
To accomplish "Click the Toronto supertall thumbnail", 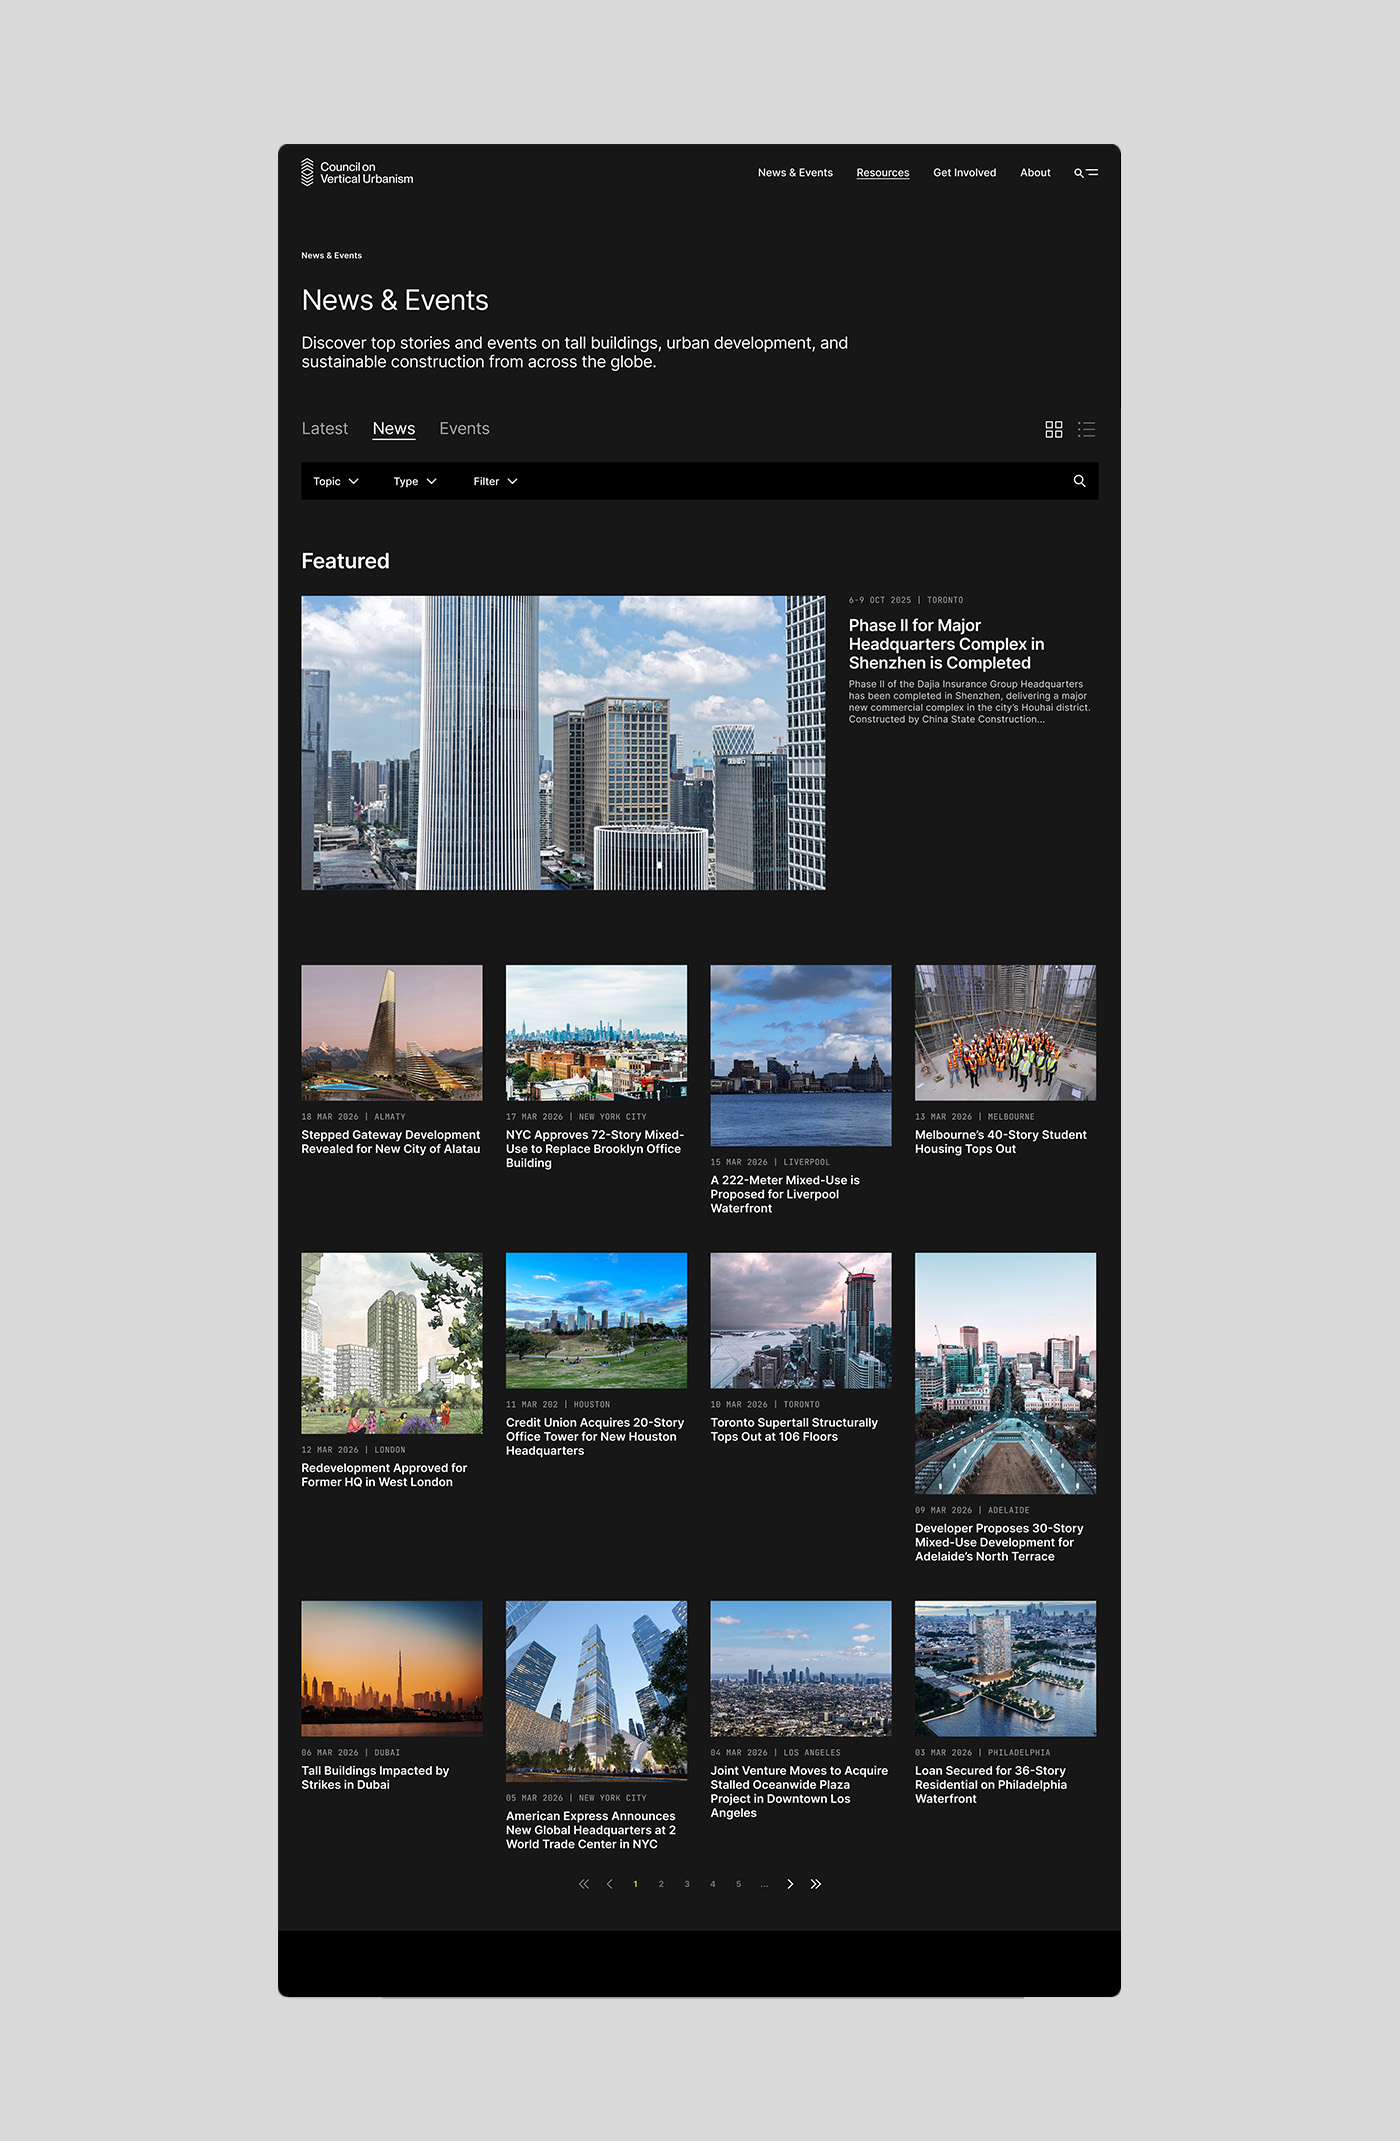I will [x=801, y=1321].
